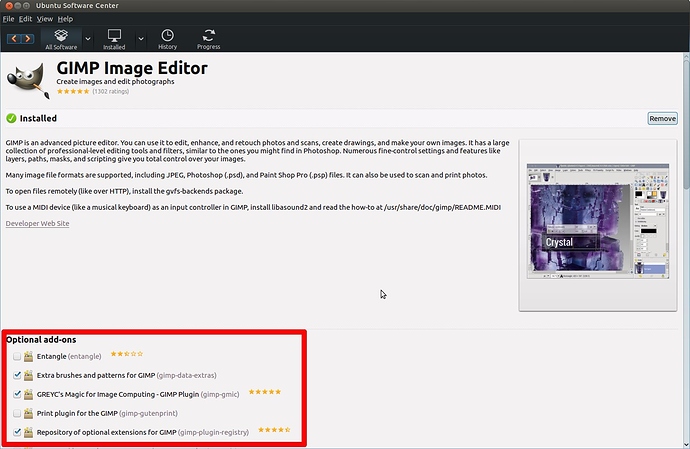
Task: Click 'Create images and edit photographs' subtitle
Action: (115, 81)
